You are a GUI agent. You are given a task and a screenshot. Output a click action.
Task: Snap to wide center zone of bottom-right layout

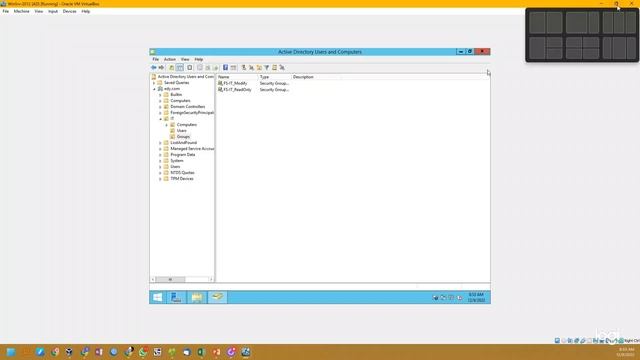tap(619, 48)
